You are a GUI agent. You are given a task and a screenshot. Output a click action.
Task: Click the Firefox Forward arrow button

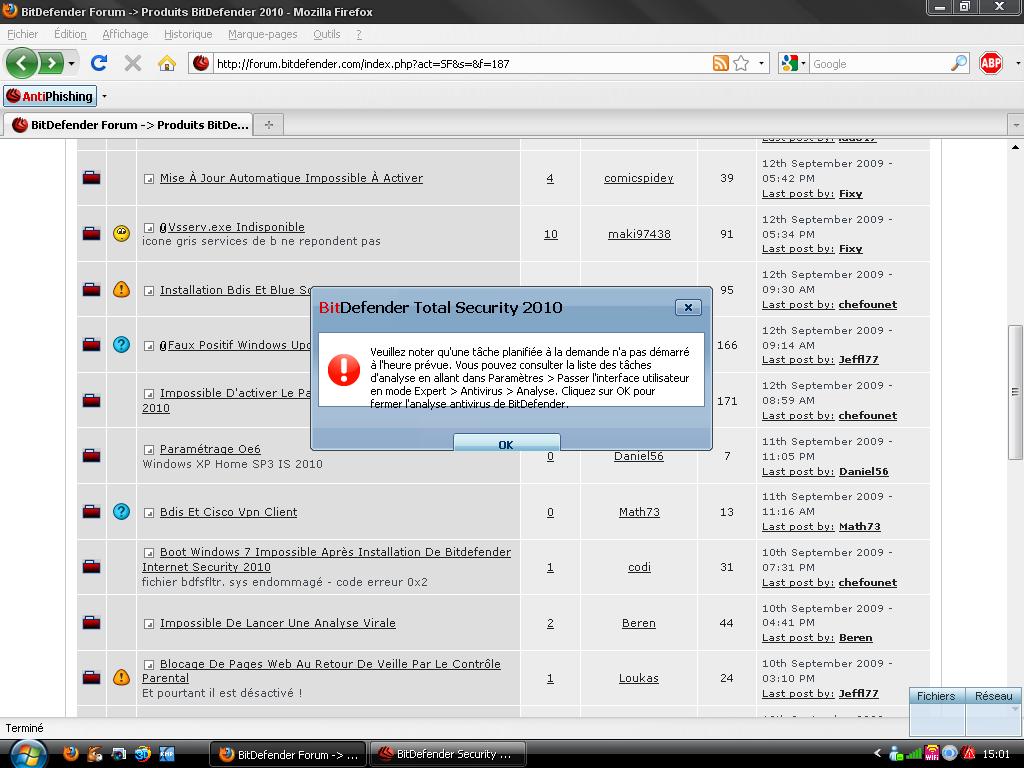(51, 63)
